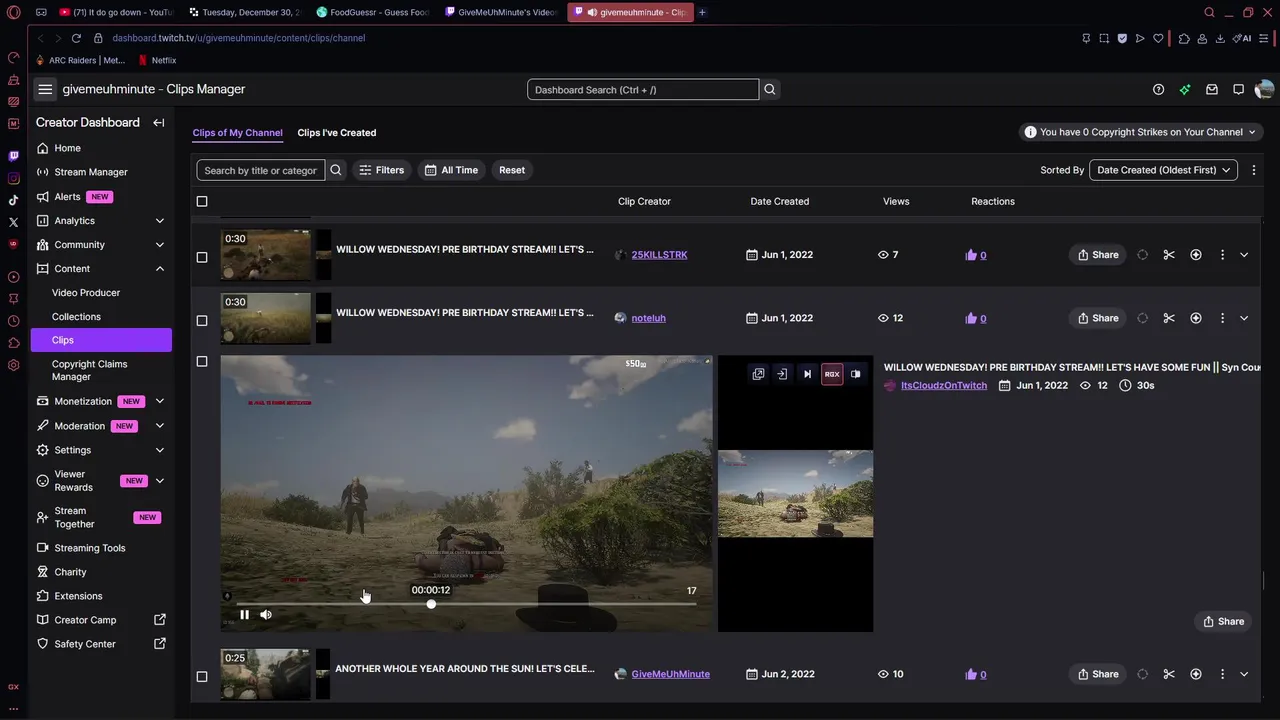This screenshot has height=720, width=1280.
Task: Open the green sparkle icon in header
Action: (1185, 89)
